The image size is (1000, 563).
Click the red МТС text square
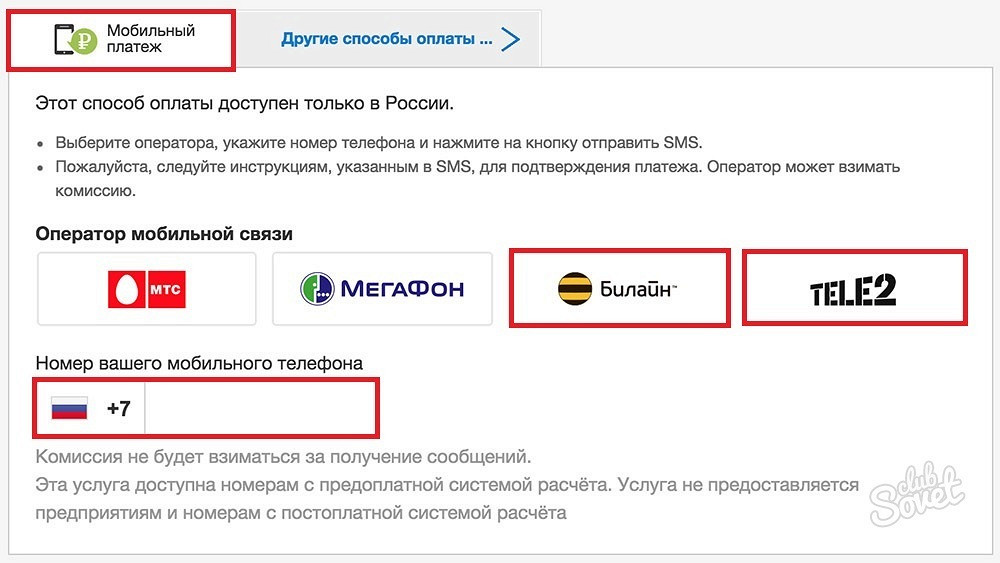166,289
